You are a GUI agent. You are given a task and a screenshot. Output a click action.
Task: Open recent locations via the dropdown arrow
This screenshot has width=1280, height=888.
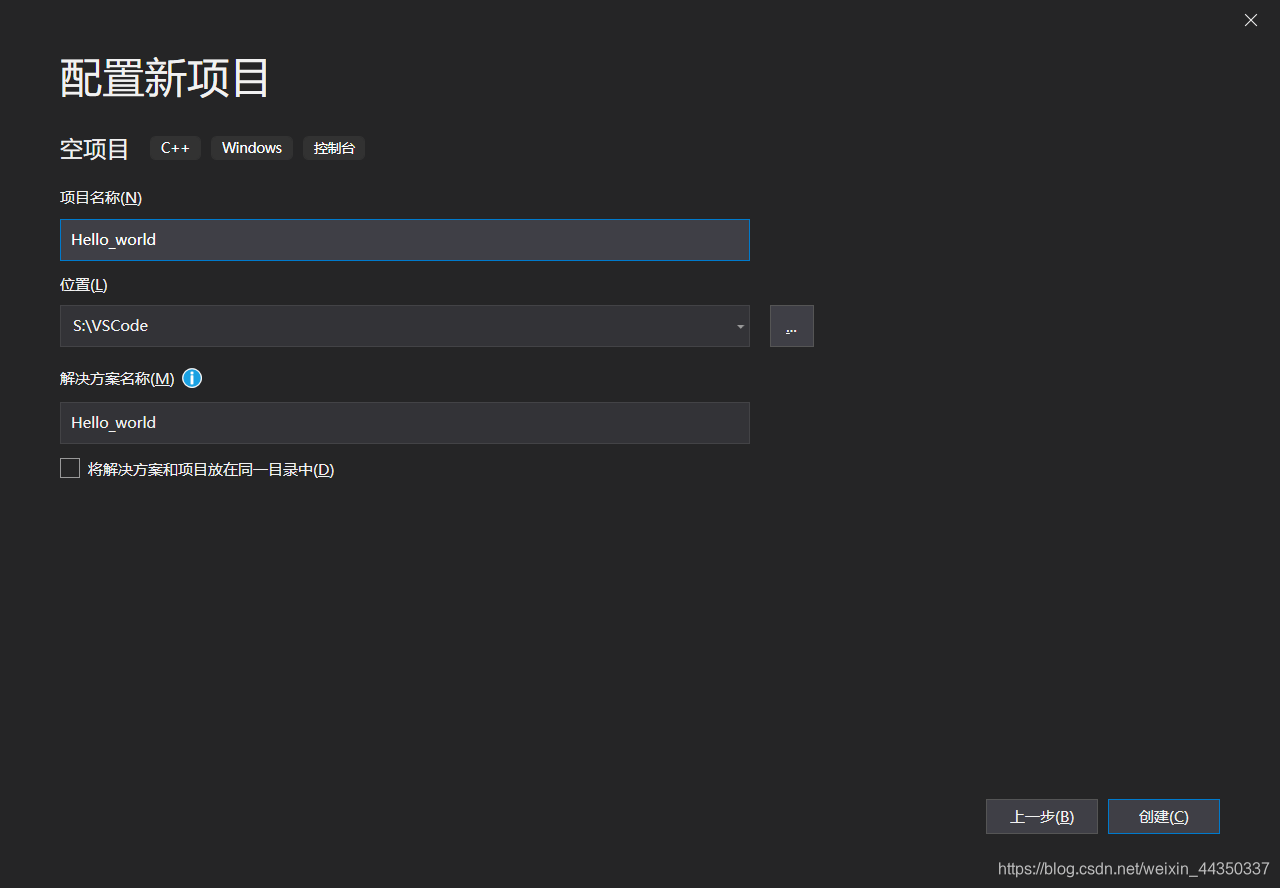coord(740,326)
